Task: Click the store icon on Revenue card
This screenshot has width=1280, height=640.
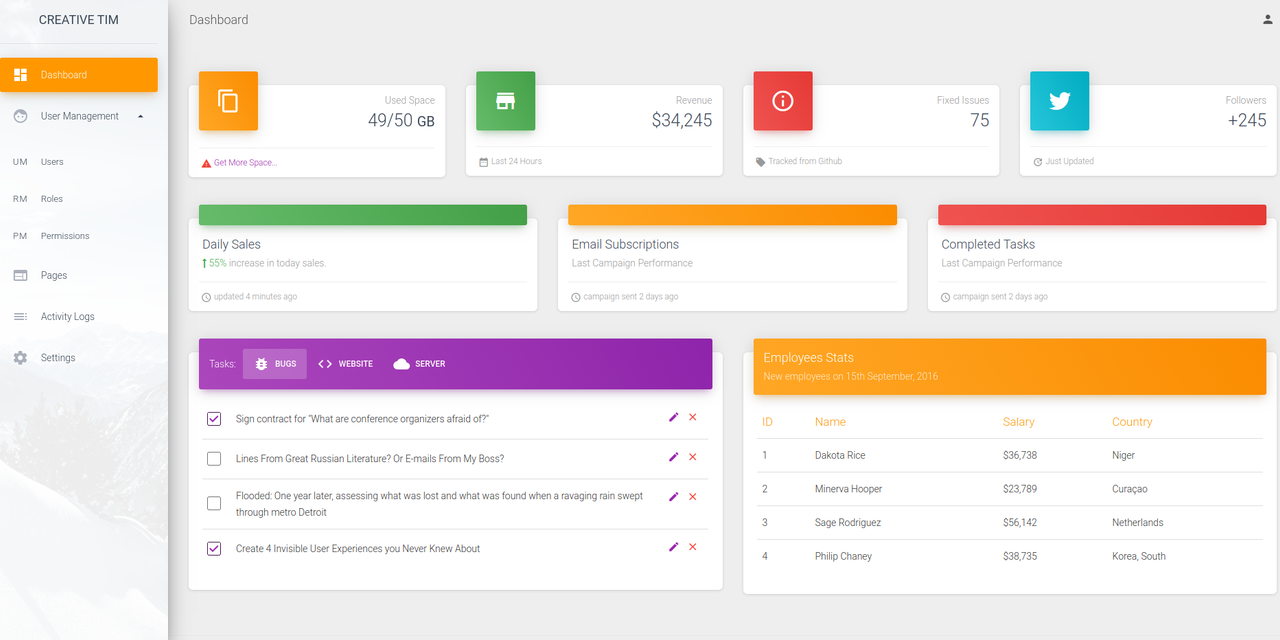Action: coord(505,101)
